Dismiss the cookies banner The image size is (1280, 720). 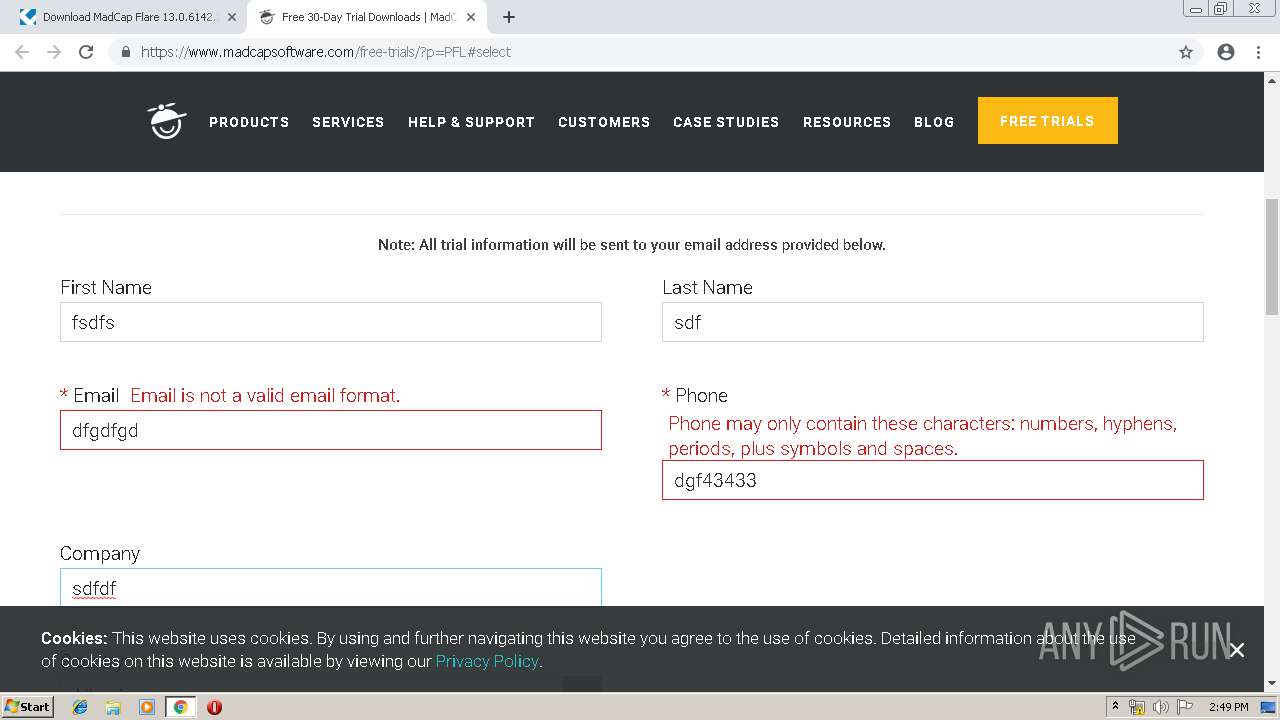1237,650
